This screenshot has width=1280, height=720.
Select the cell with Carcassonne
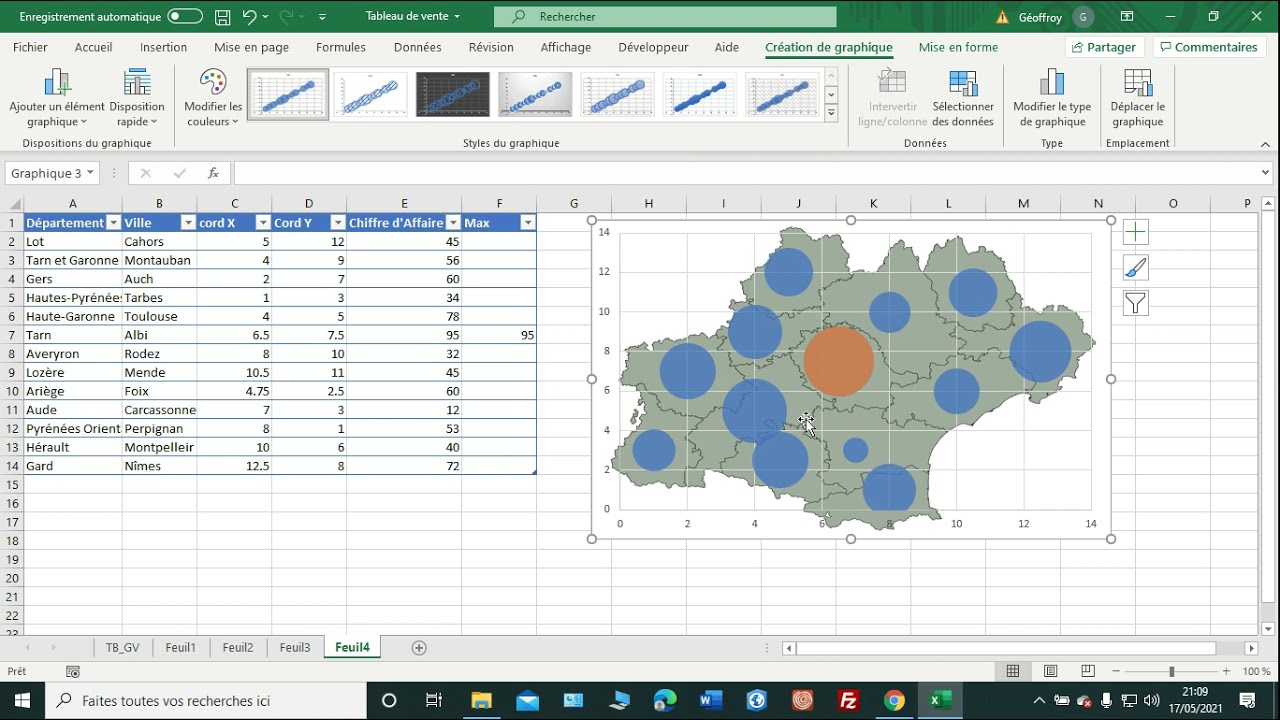(x=159, y=410)
